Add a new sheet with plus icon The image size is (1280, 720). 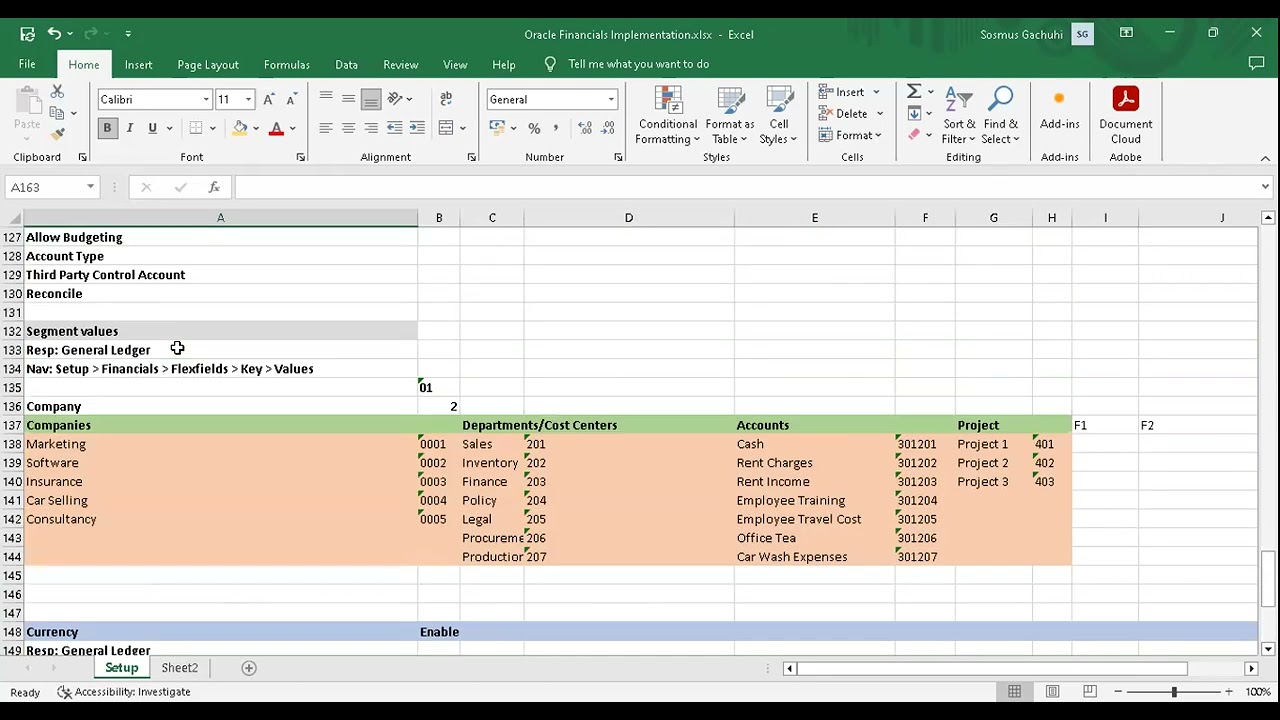pos(249,668)
